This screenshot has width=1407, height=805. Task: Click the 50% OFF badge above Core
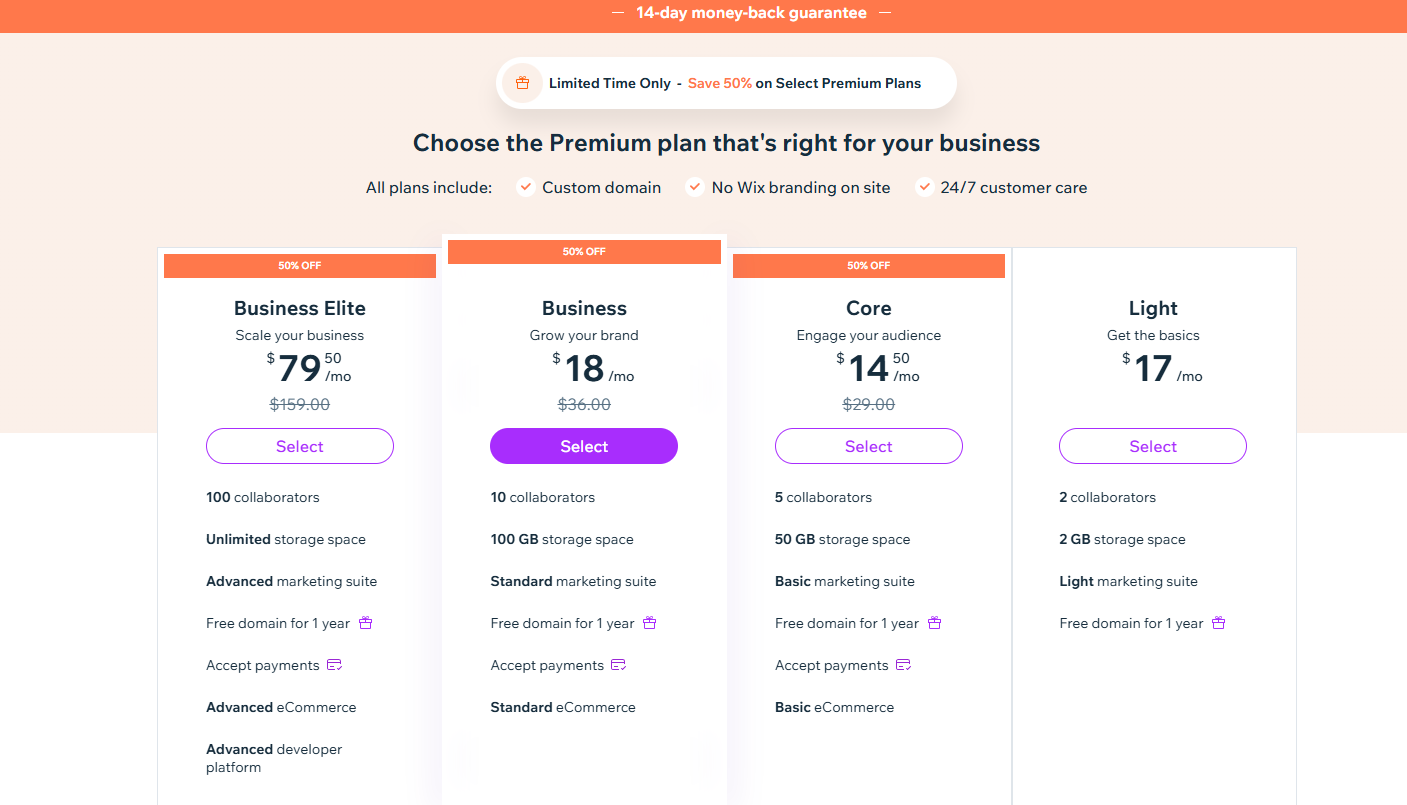tap(869, 266)
